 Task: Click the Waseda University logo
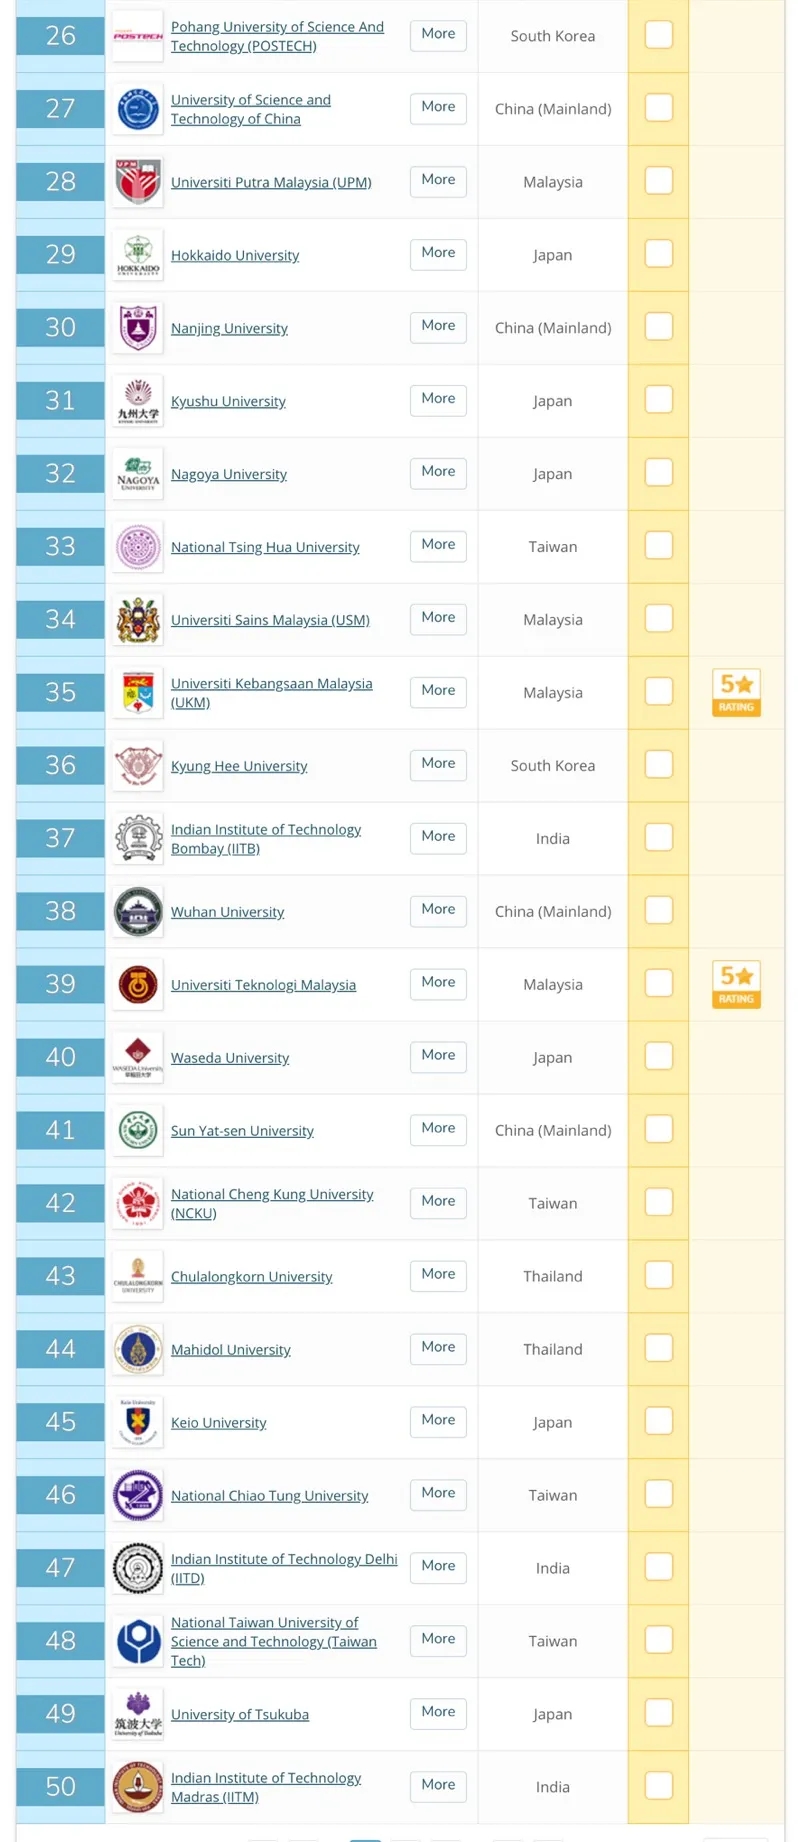[137, 1057]
